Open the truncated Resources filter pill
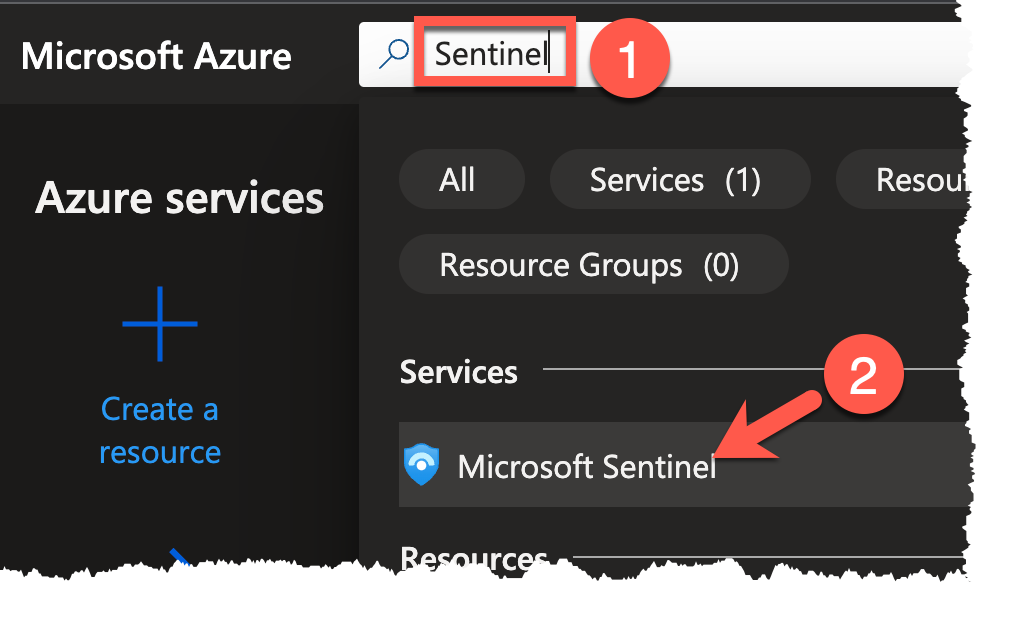The height and width of the screenshot is (630, 1024). 930,179
